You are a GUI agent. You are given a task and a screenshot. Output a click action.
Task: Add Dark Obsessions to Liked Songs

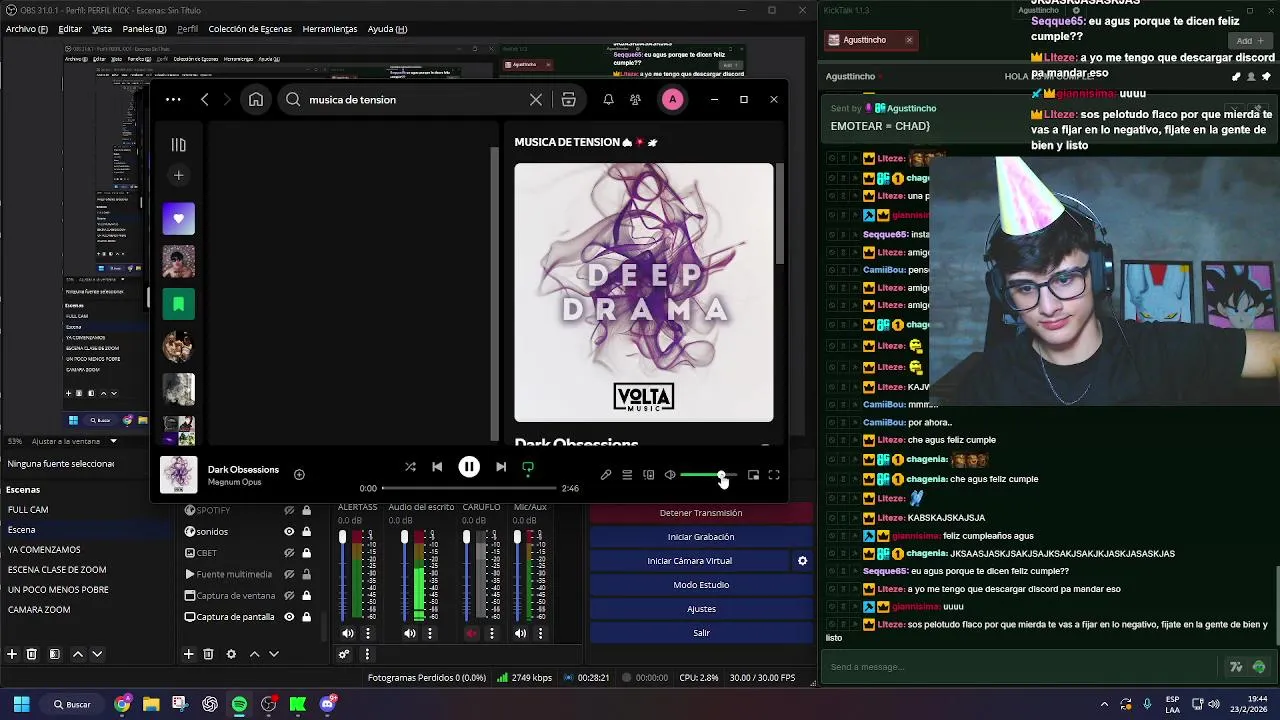click(x=299, y=475)
